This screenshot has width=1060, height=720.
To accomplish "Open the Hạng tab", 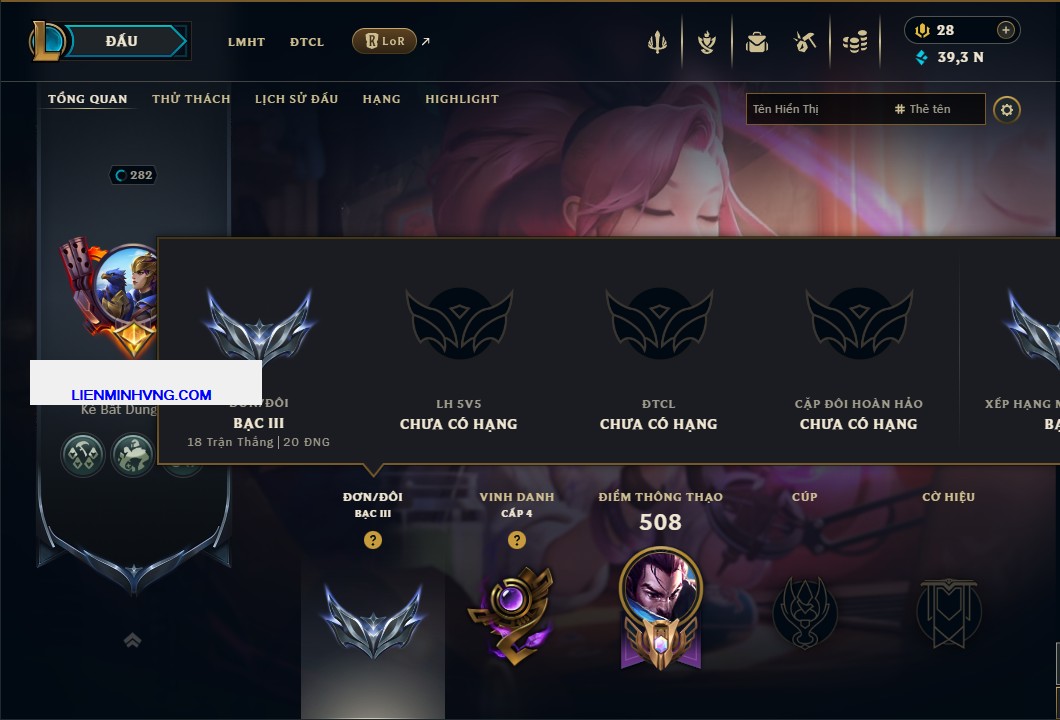I will [381, 99].
